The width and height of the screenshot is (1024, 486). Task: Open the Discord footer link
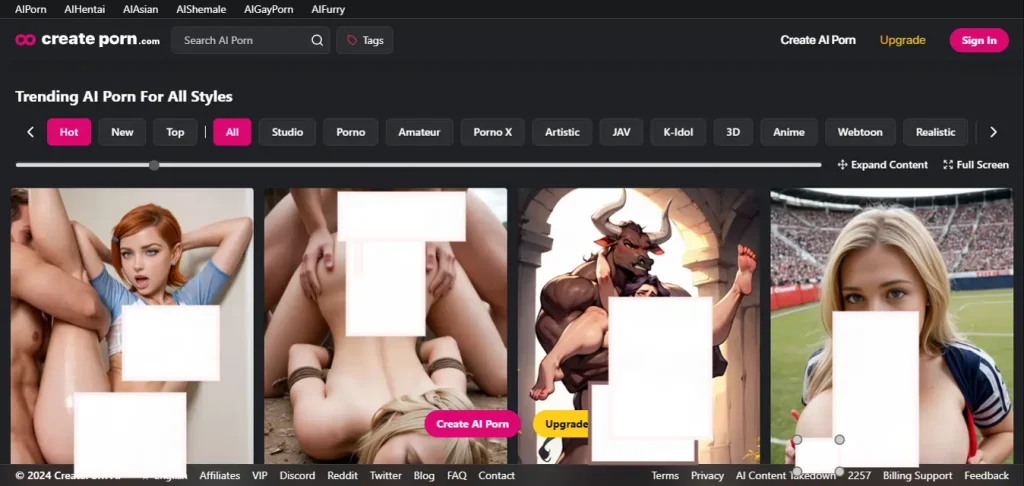[297, 476]
